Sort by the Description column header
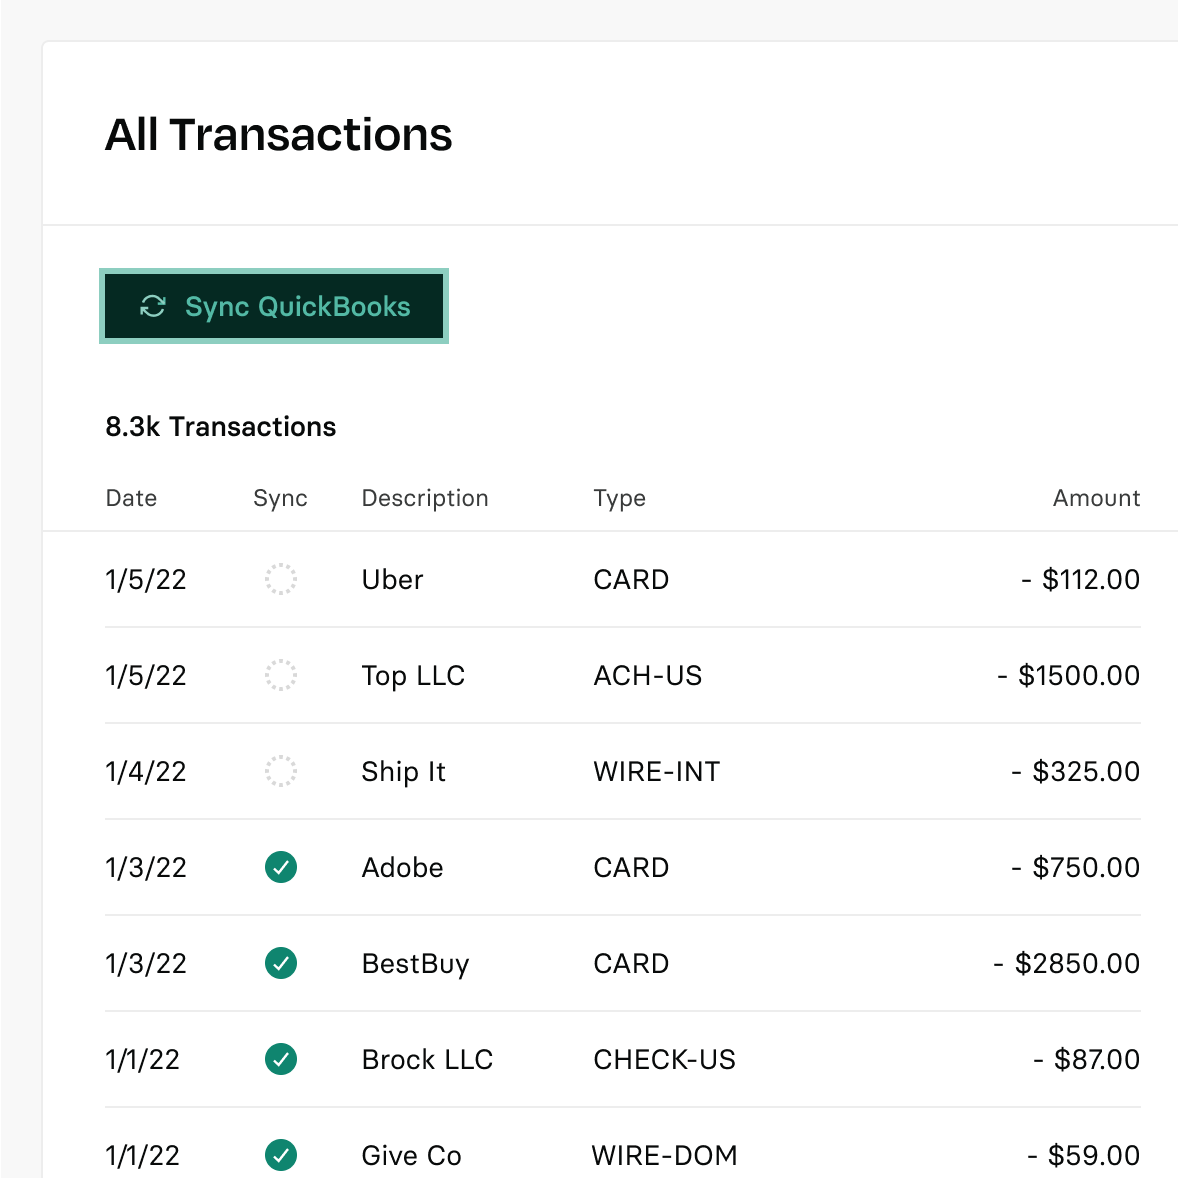 (425, 498)
